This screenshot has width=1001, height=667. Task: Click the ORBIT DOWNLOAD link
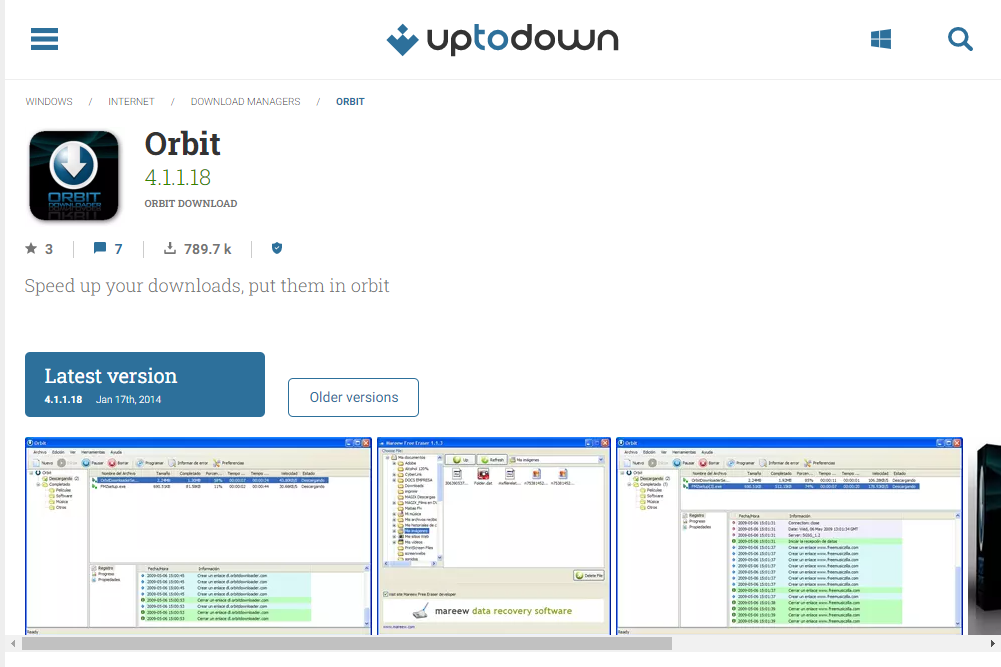(190, 203)
